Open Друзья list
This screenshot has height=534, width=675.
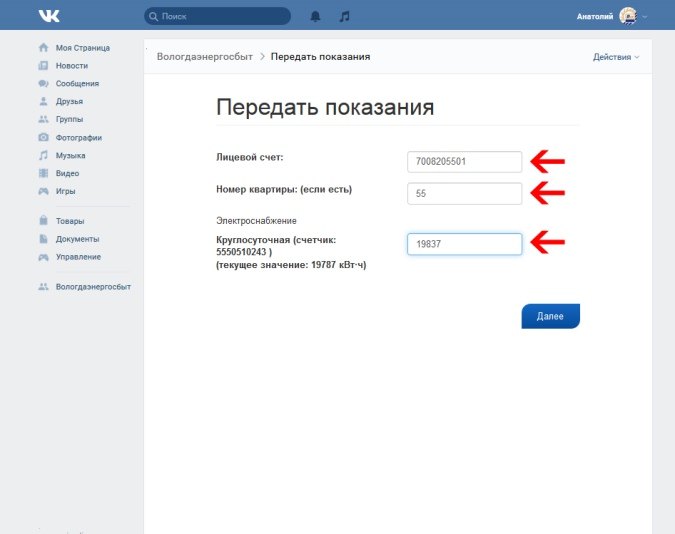tap(69, 102)
